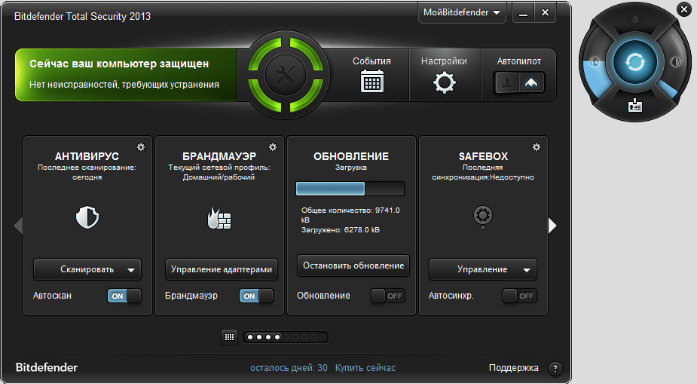Viewport: 697px width, 384px height.
Task: Open the События calendar icon
Action: pyautogui.click(x=372, y=81)
